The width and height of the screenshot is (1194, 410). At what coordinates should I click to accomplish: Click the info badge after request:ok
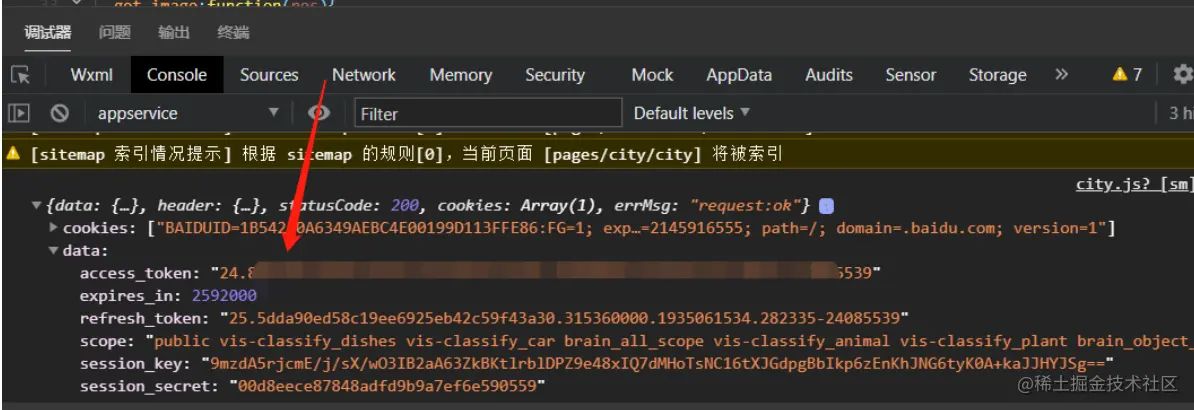pos(826,206)
